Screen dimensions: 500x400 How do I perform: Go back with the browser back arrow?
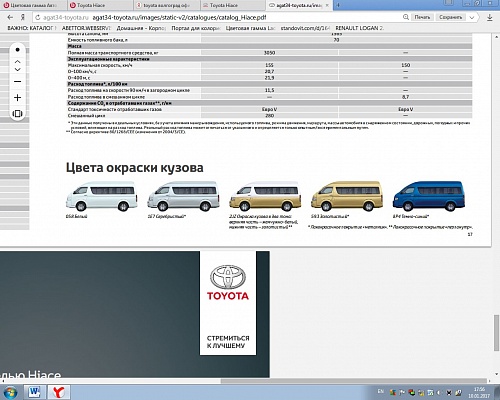click(10, 17)
